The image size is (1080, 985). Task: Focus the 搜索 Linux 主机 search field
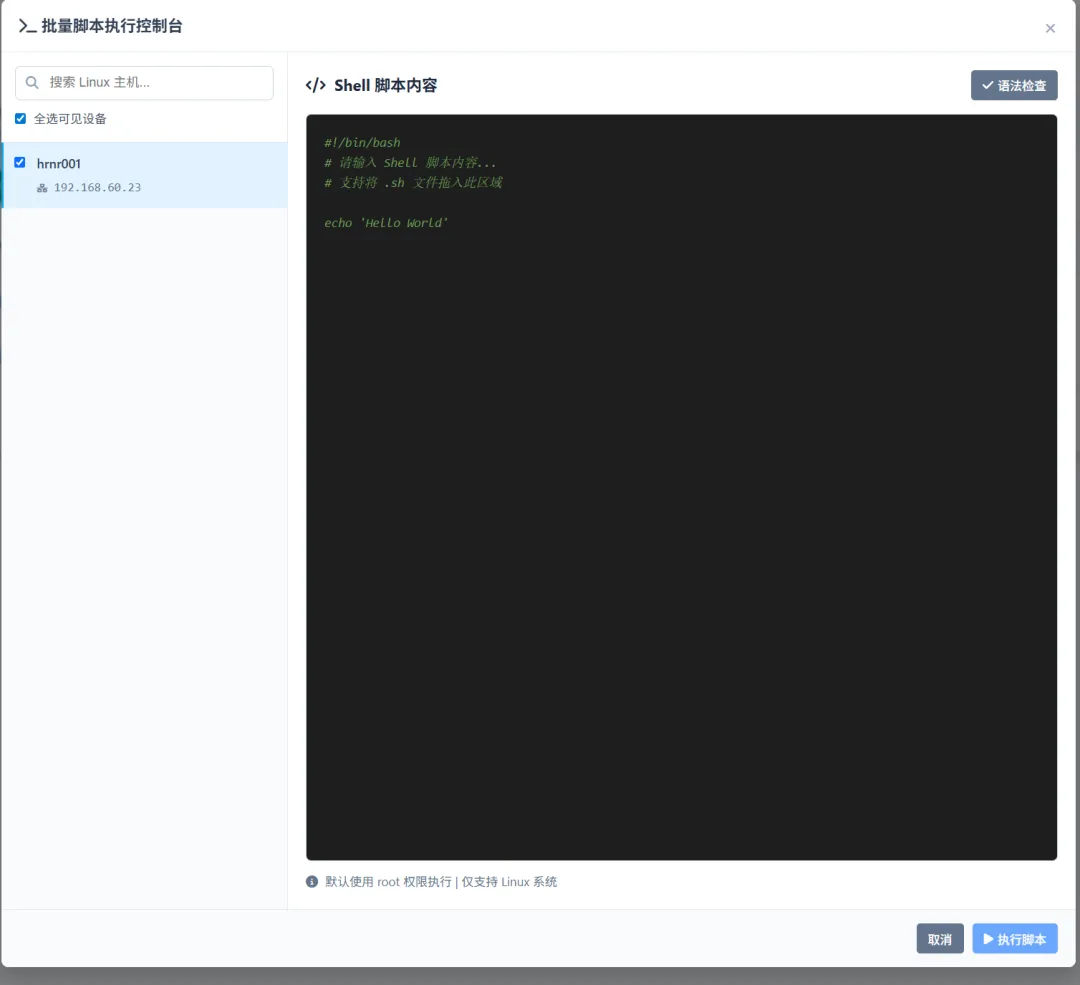[x=144, y=83]
